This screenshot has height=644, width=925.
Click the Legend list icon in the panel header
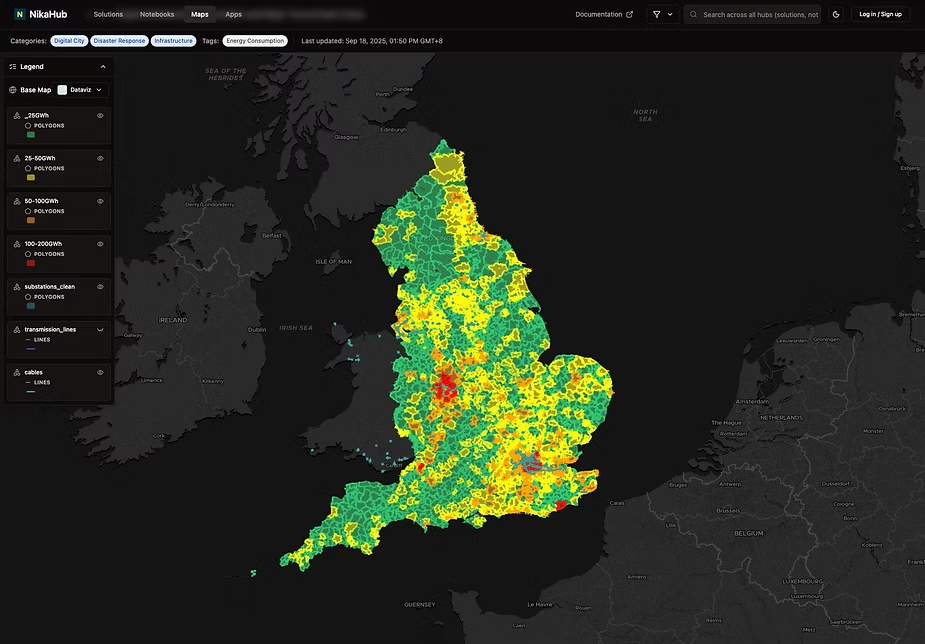click(12, 67)
